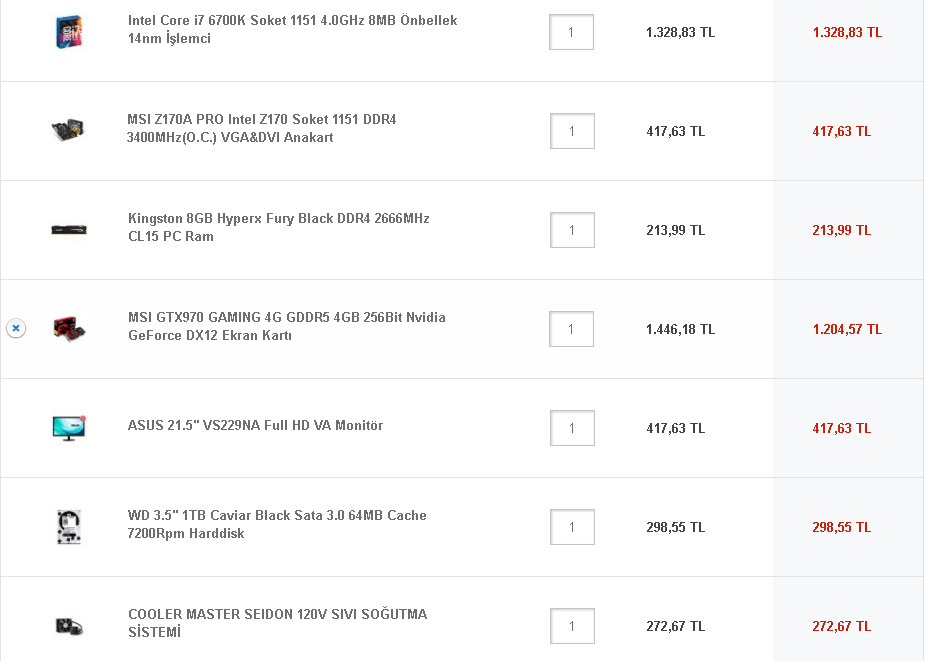Focus the quantity field for Intel processor
Viewport: 925px width, 661px height.
coord(571,32)
